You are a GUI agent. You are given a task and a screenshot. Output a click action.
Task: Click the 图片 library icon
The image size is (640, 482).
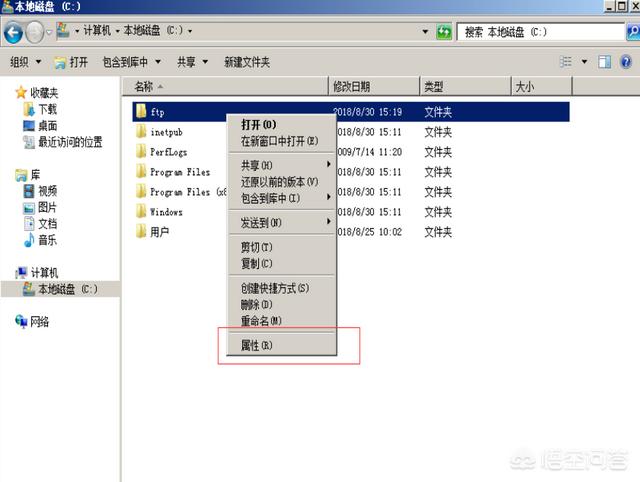click(29, 207)
